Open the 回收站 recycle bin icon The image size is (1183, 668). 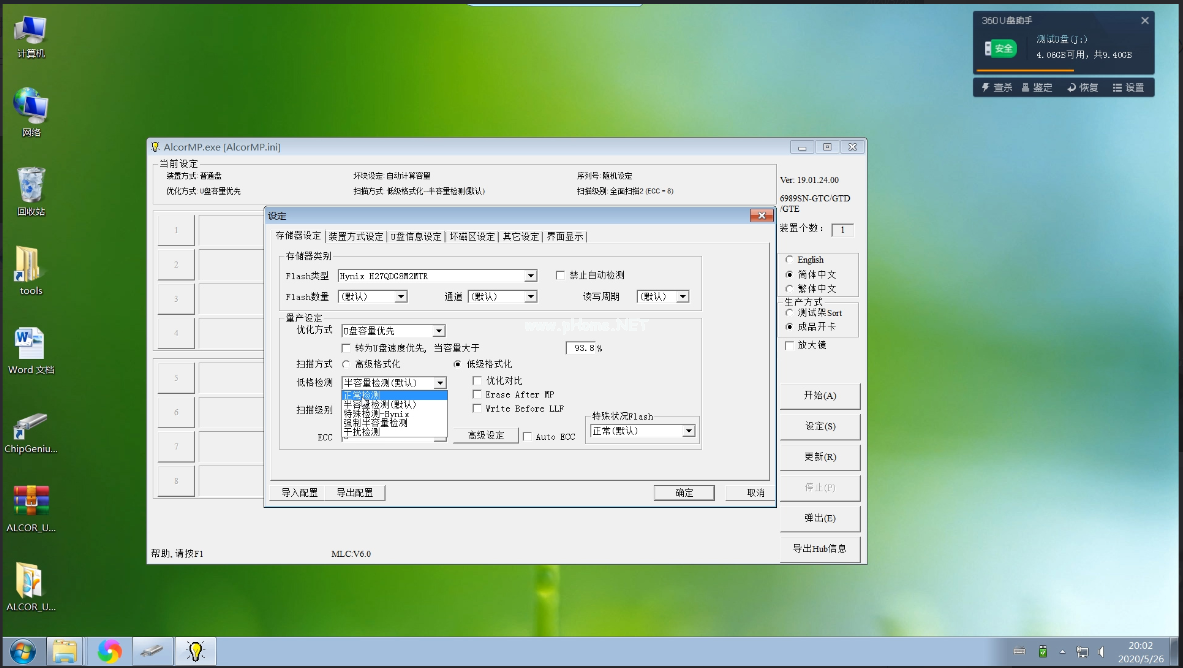tap(31, 187)
